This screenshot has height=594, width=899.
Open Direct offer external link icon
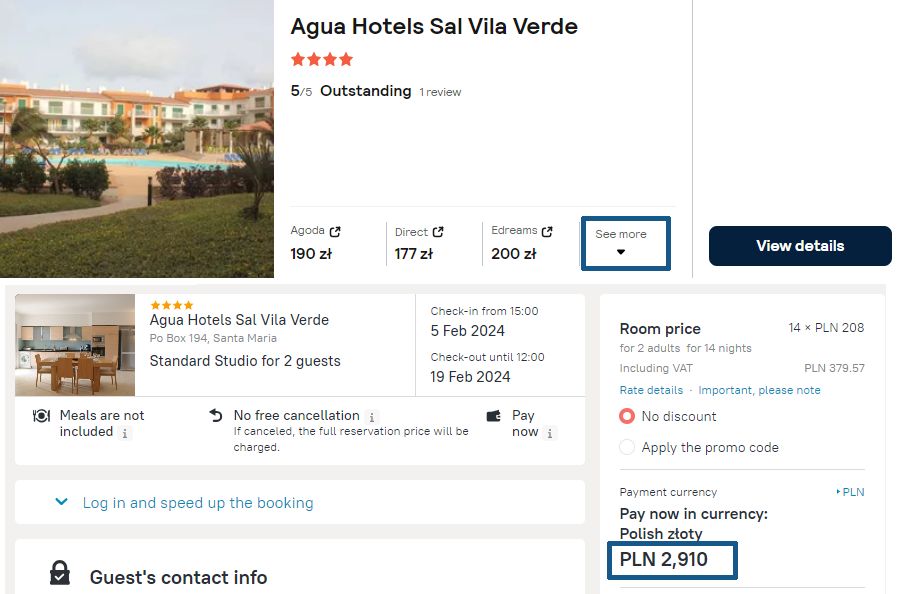click(x=438, y=232)
